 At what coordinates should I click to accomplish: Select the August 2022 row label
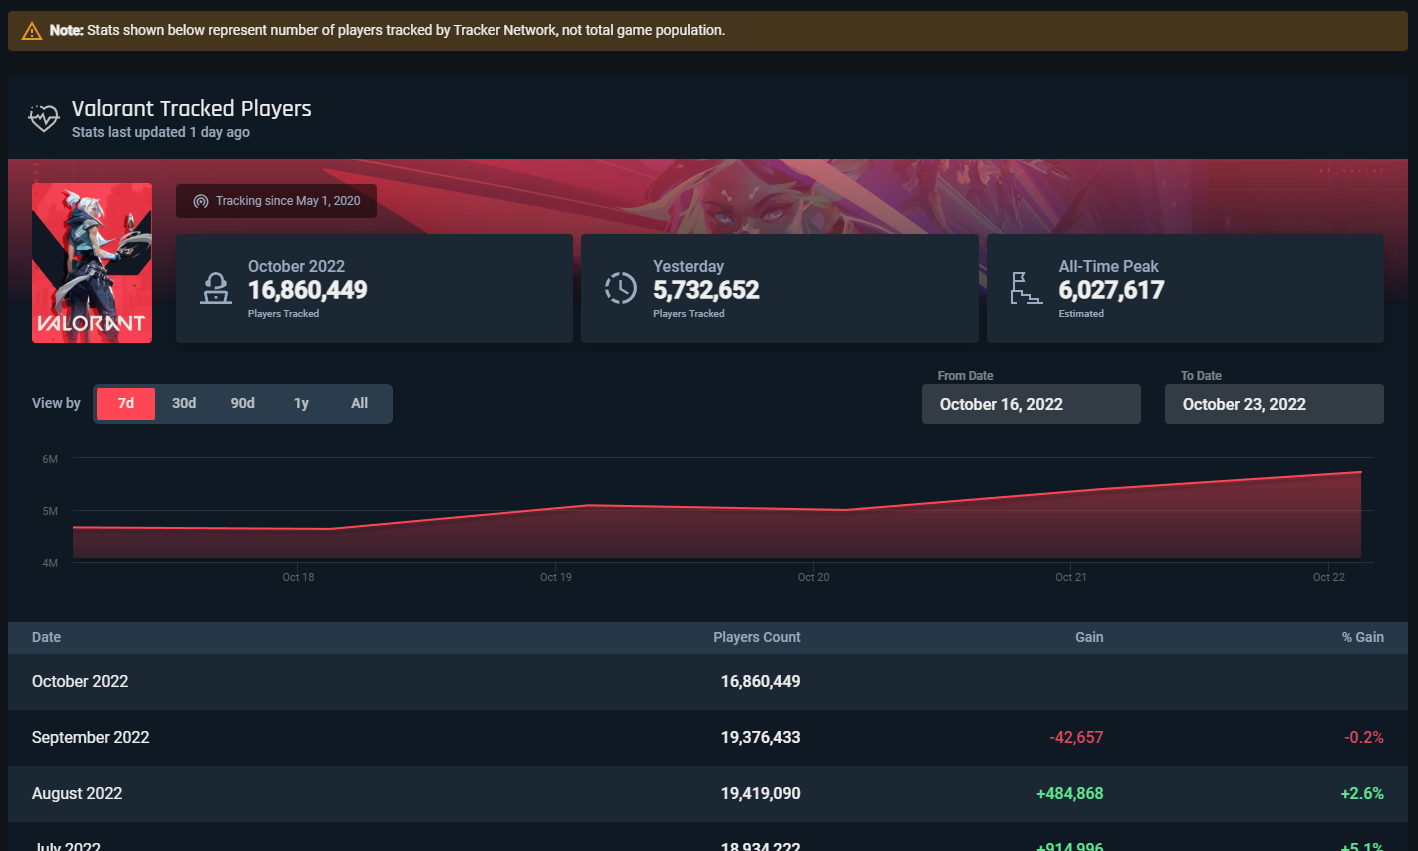pos(77,793)
